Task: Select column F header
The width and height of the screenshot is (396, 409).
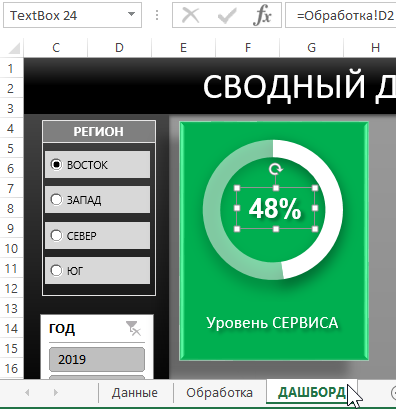Action: click(248, 48)
